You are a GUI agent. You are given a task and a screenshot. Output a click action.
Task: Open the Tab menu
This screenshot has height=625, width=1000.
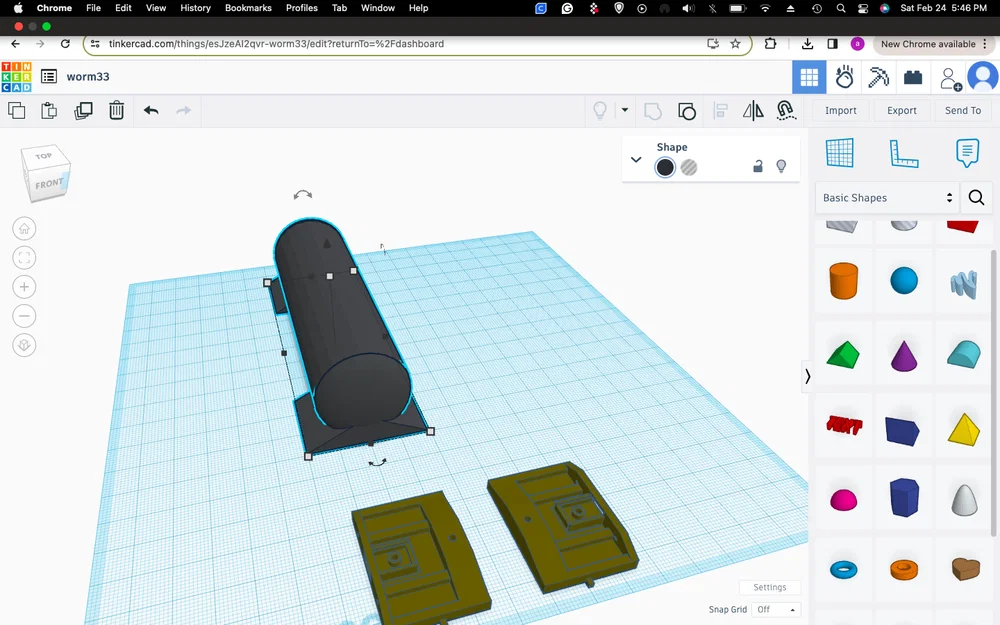(339, 8)
